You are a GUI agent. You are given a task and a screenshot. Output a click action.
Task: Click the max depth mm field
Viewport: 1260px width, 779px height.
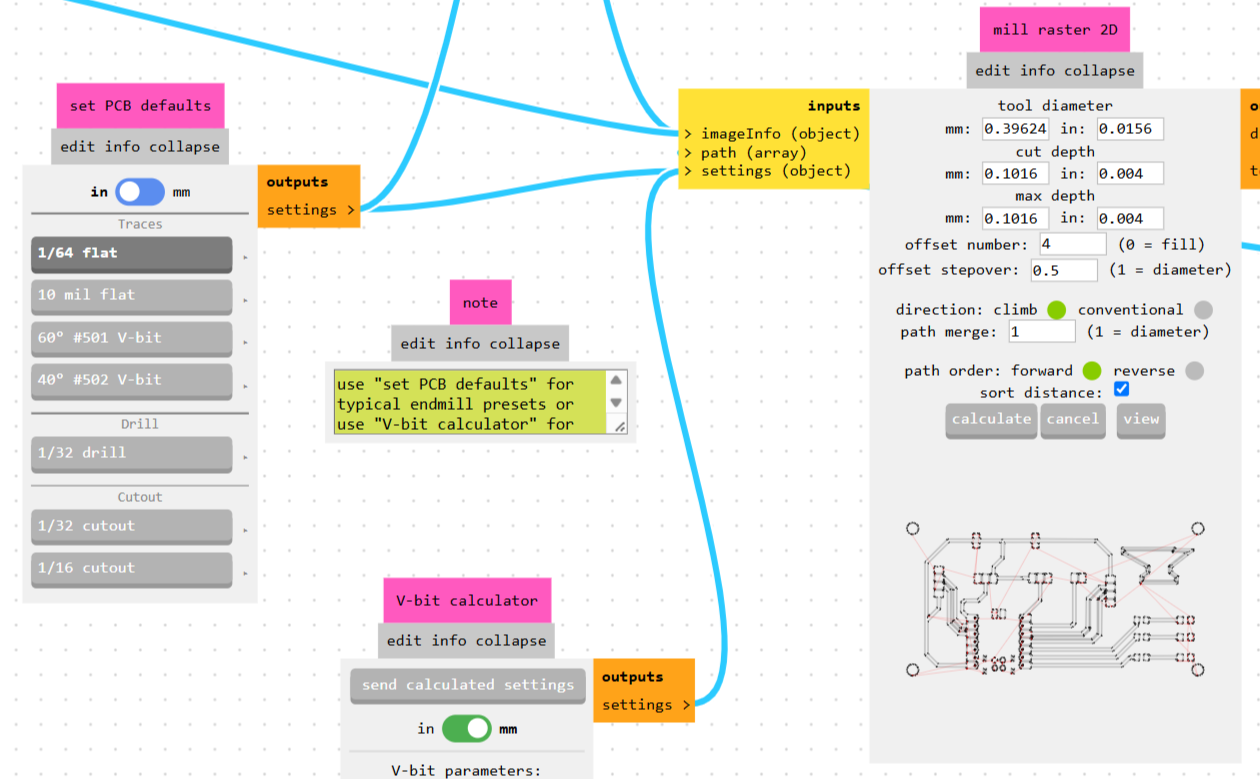(1016, 218)
